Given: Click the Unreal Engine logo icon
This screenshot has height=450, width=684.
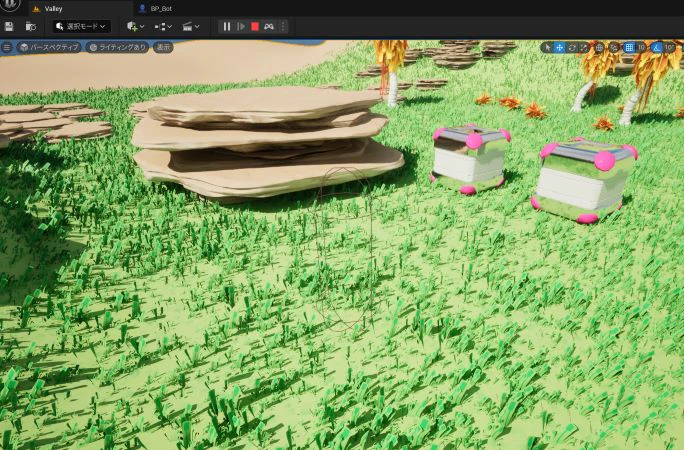Looking at the screenshot, I should (x=10, y=4).
